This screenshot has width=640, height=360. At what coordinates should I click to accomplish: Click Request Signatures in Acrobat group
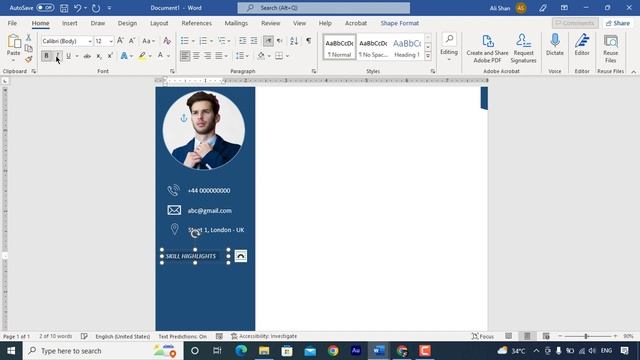[x=523, y=49]
